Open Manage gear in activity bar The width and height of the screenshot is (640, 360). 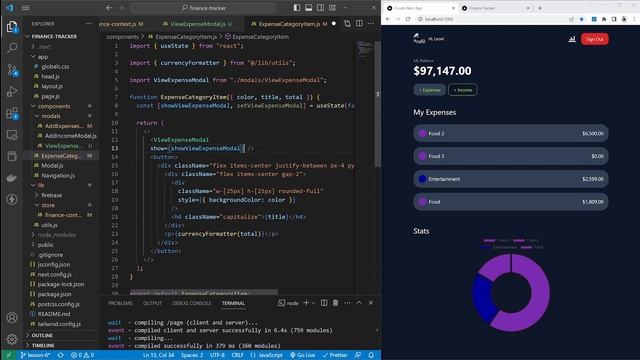12,339
